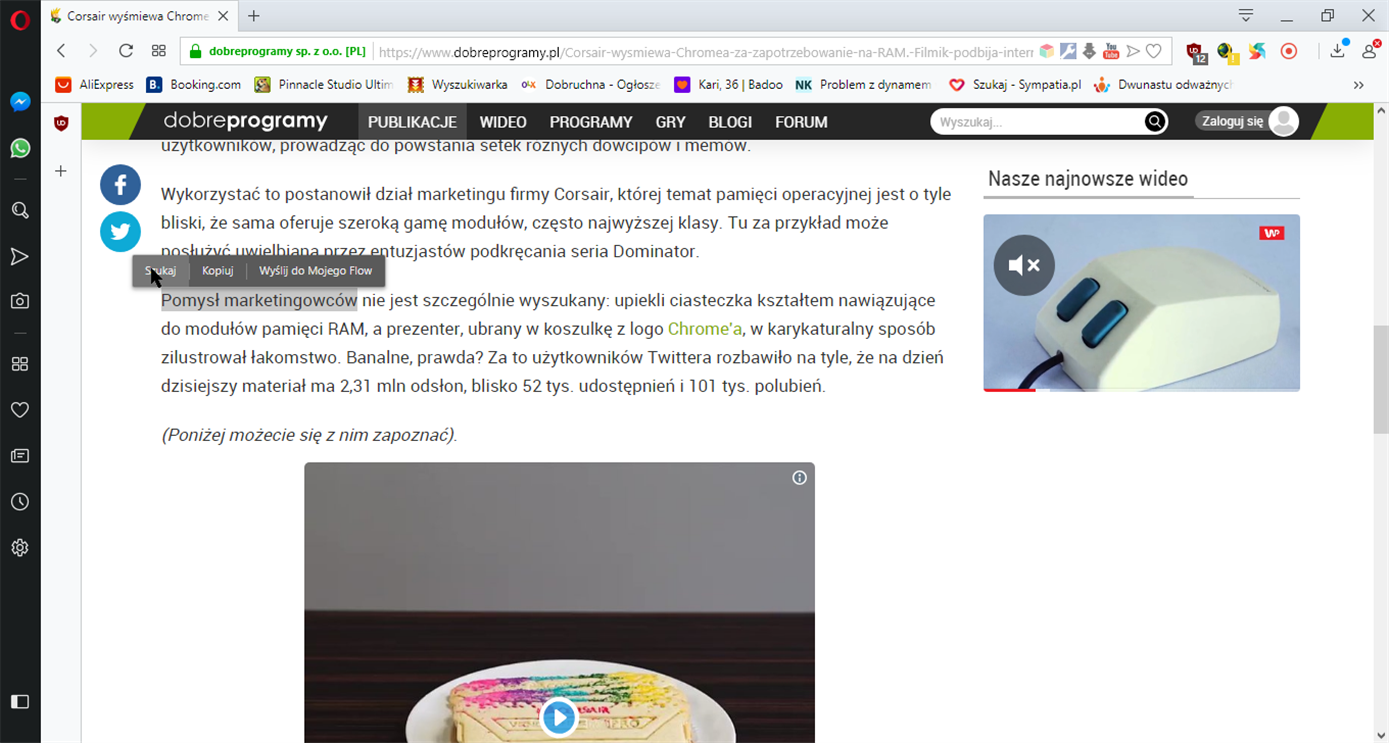Open the Opera main menu logo
Screen dimensions: 1389x743
(x=20, y=20)
